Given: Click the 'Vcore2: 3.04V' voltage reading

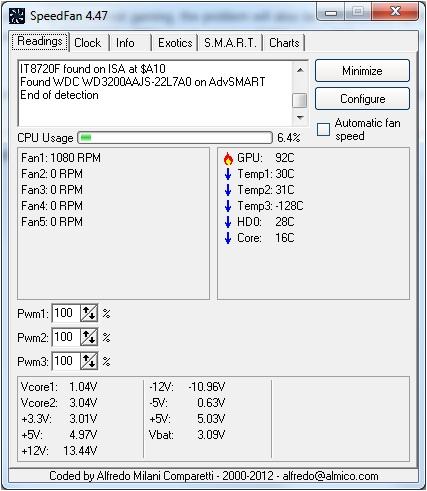Looking at the screenshot, I should 59,403.
